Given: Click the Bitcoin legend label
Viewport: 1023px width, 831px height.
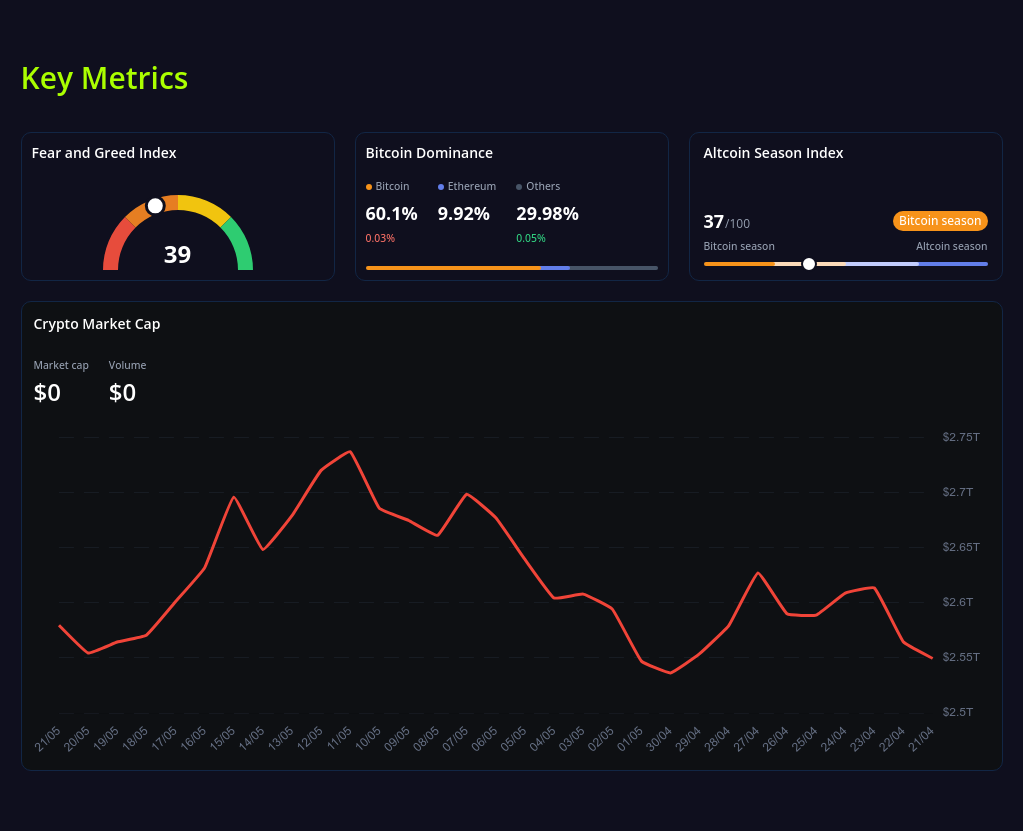Looking at the screenshot, I should pyautogui.click(x=392, y=187).
